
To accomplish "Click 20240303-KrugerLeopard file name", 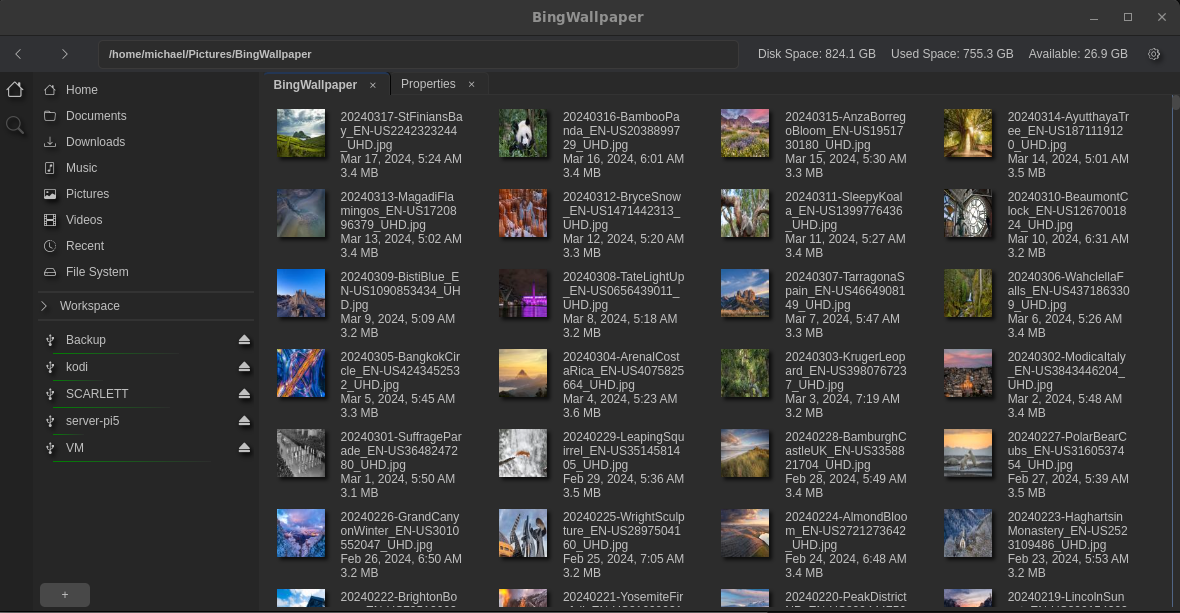I will 846,371.
